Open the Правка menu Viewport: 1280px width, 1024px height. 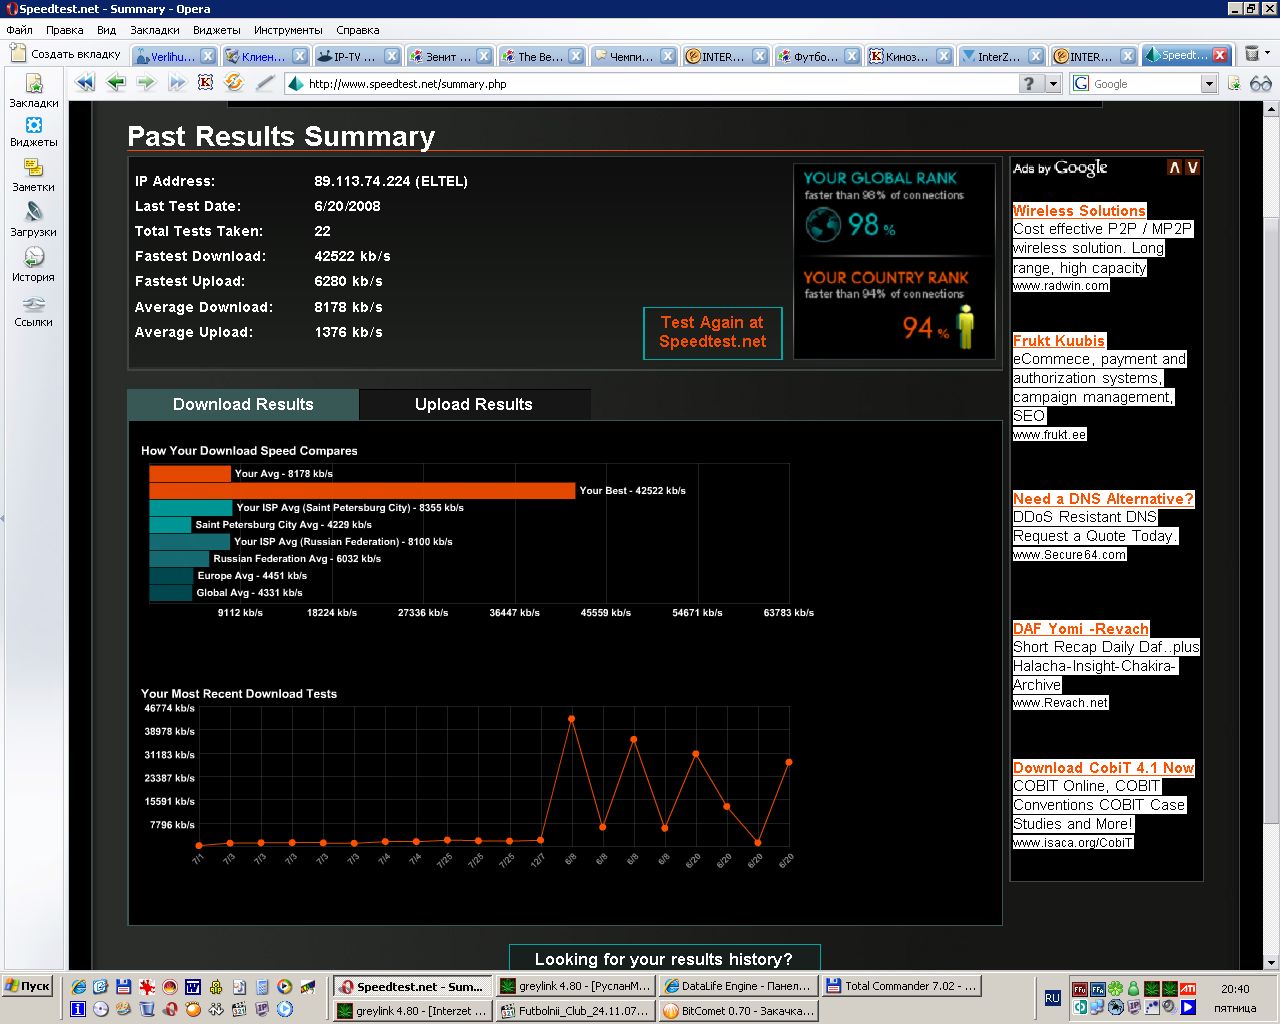[64, 30]
